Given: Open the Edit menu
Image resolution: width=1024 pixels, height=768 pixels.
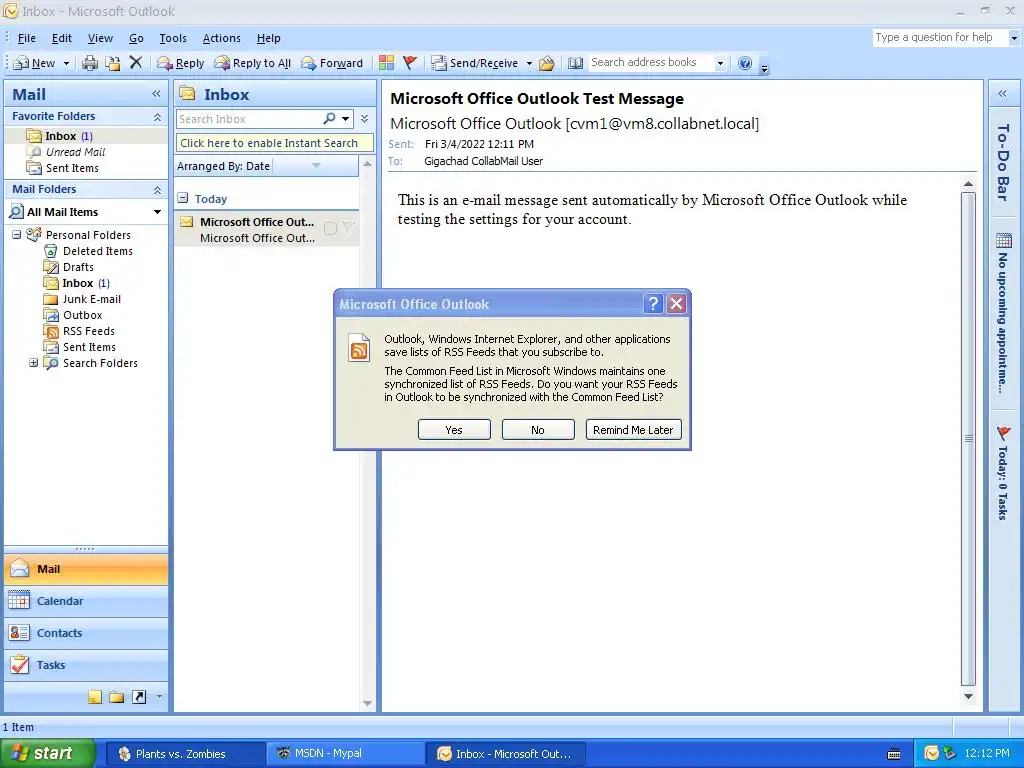Looking at the screenshot, I should (61, 38).
